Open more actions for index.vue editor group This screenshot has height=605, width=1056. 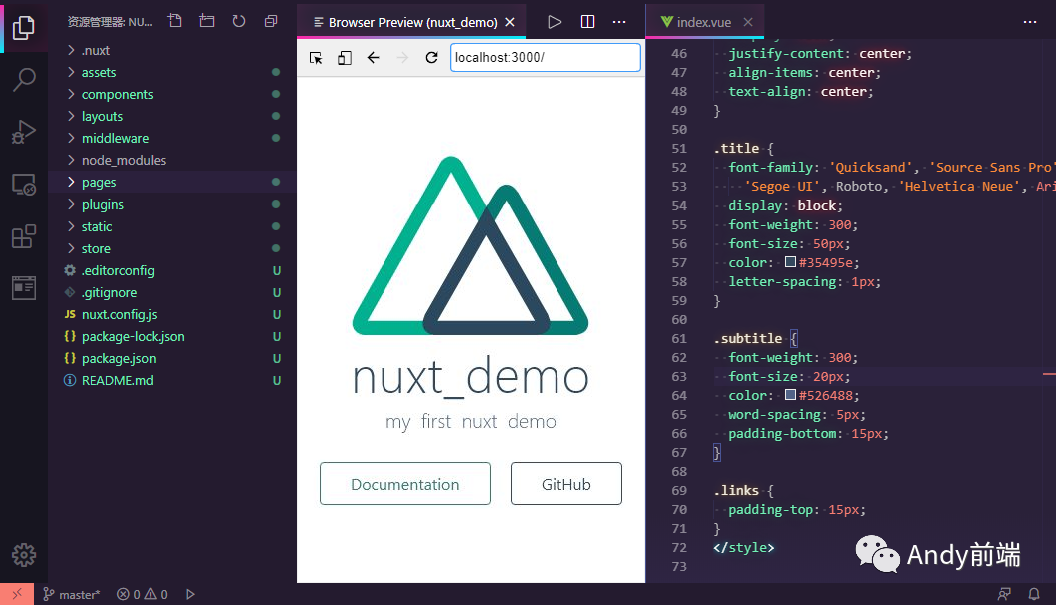pyautogui.click(x=1030, y=22)
